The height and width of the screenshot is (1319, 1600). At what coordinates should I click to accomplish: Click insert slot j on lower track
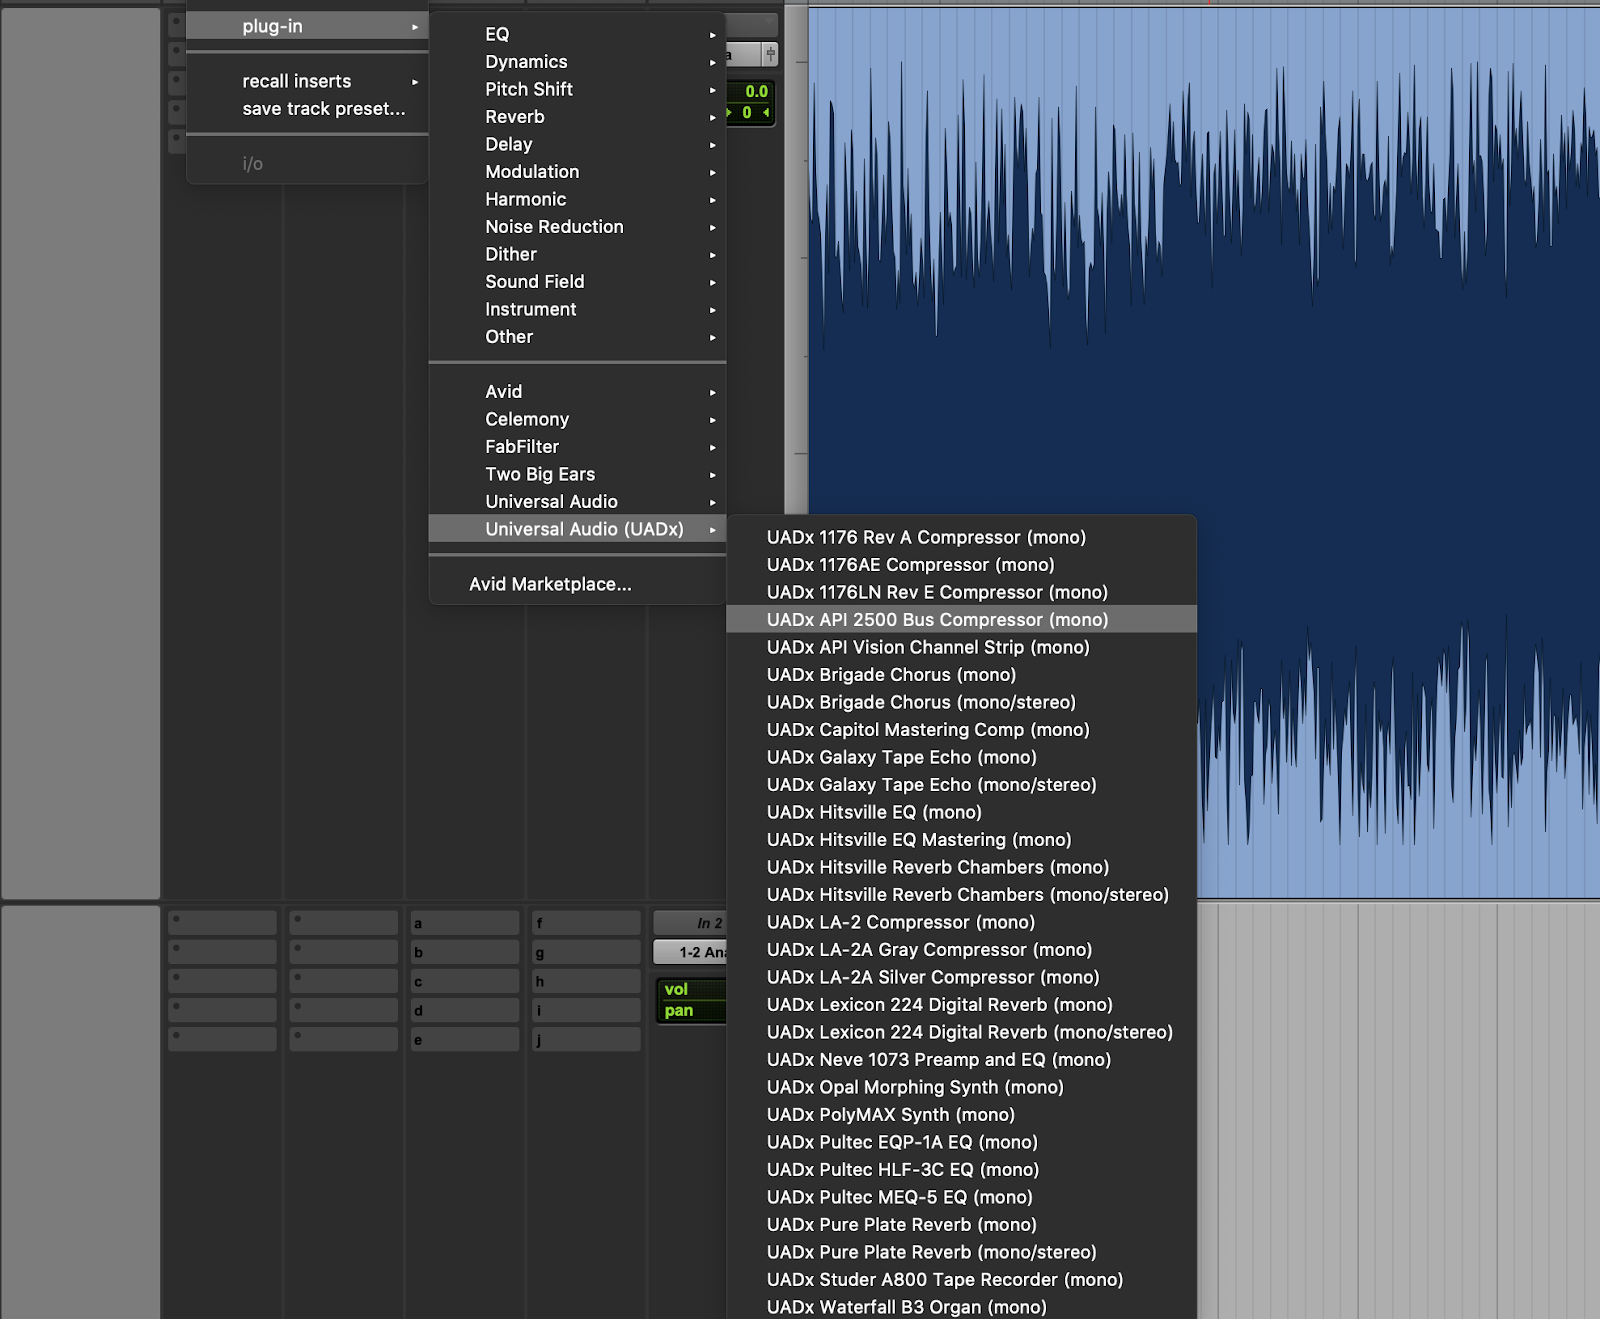[x=586, y=1040]
